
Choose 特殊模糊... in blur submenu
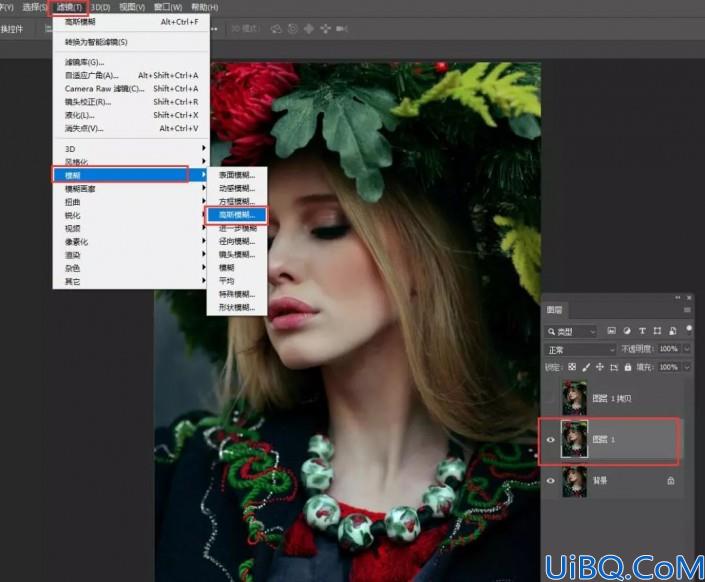point(237,294)
